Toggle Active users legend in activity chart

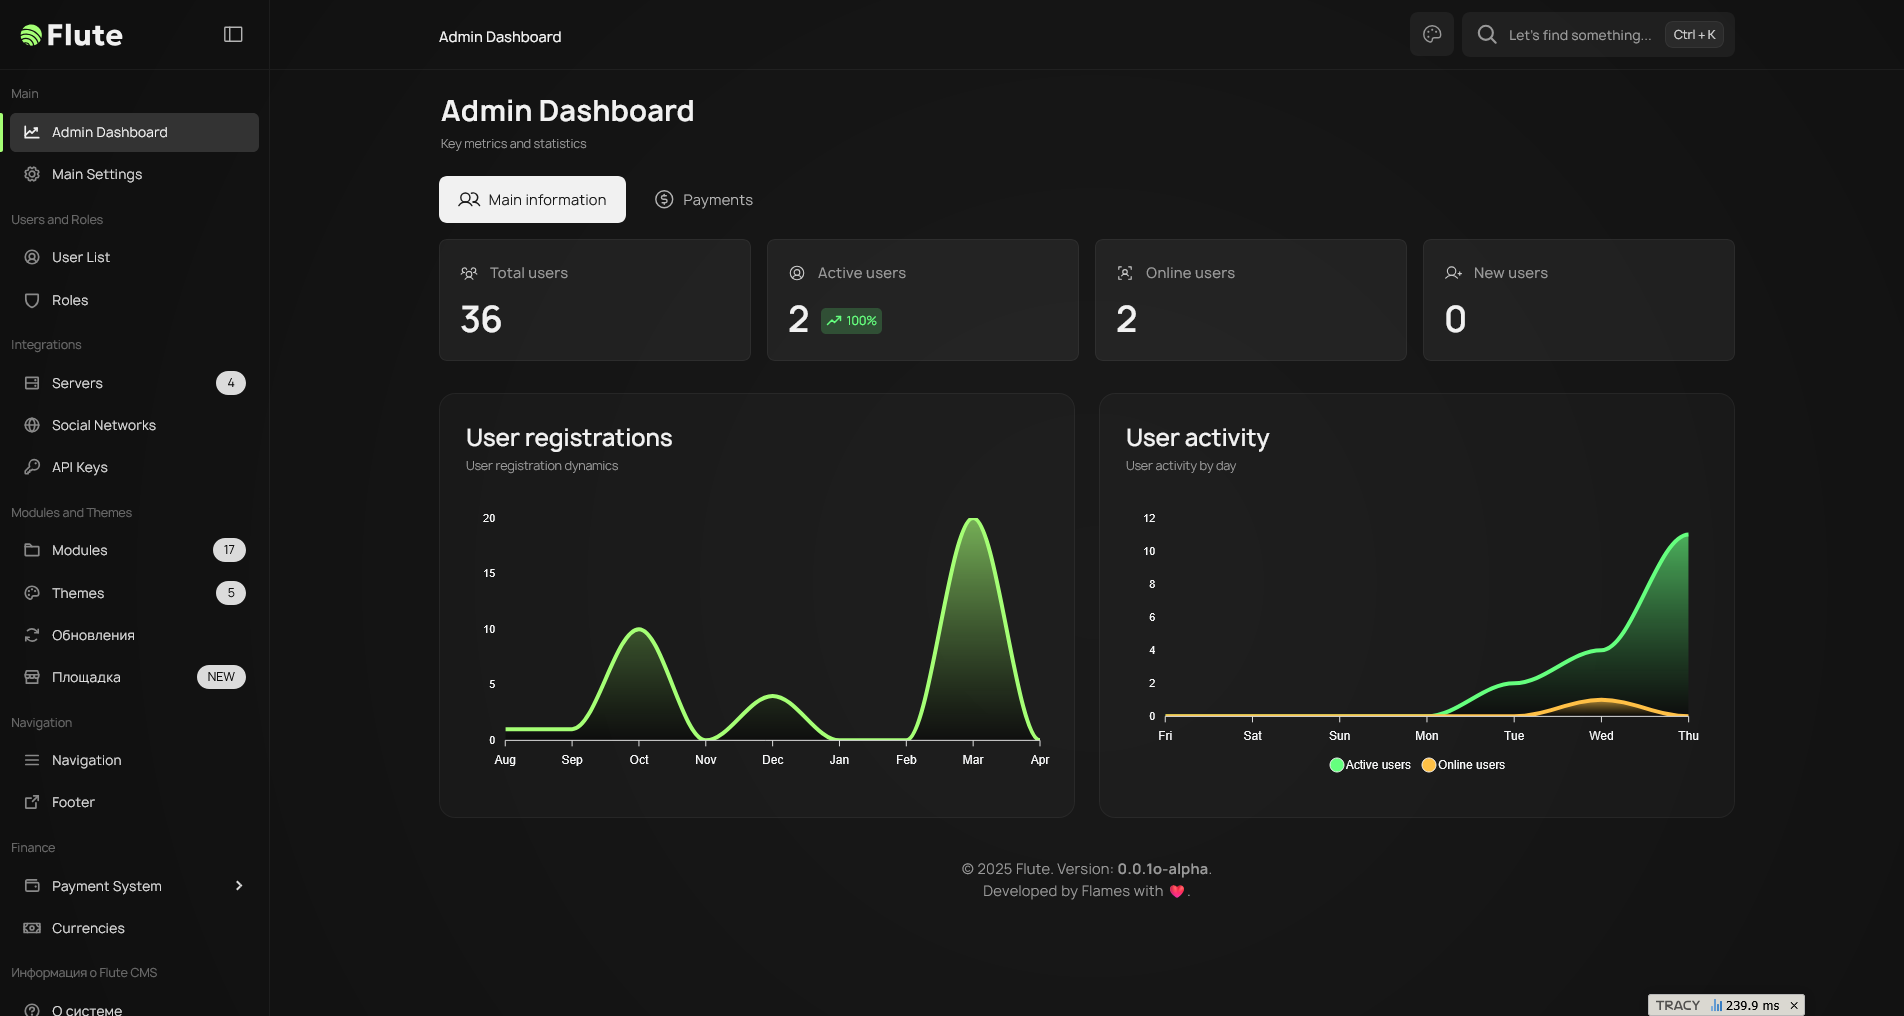(x=1370, y=765)
